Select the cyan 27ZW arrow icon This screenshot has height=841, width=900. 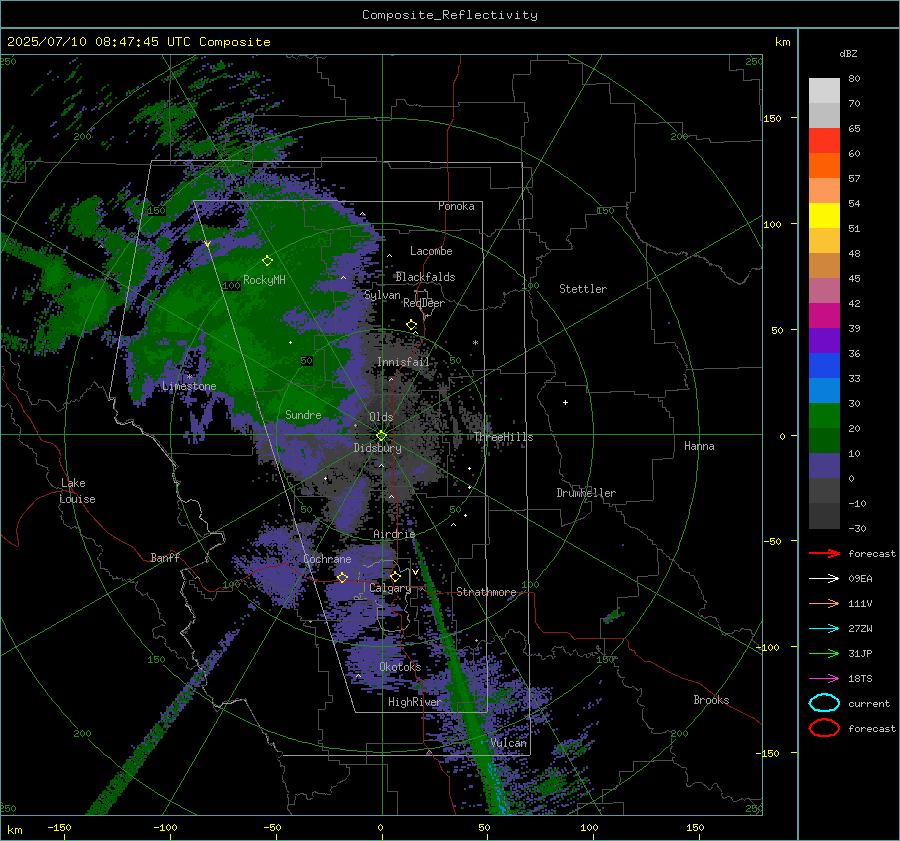pyautogui.click(x=824, y=629)
